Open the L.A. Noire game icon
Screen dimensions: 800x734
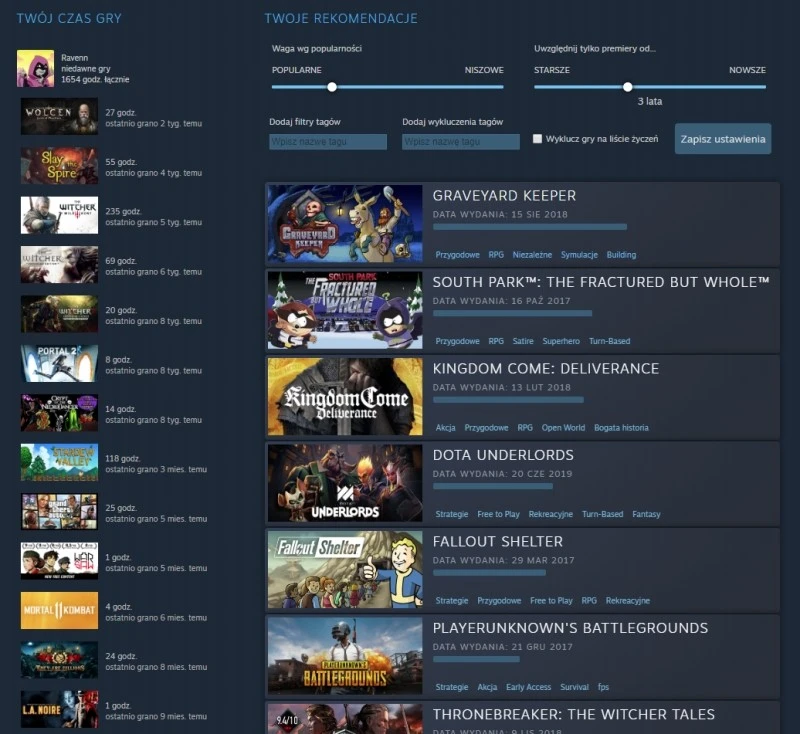[x=59, y=709]
